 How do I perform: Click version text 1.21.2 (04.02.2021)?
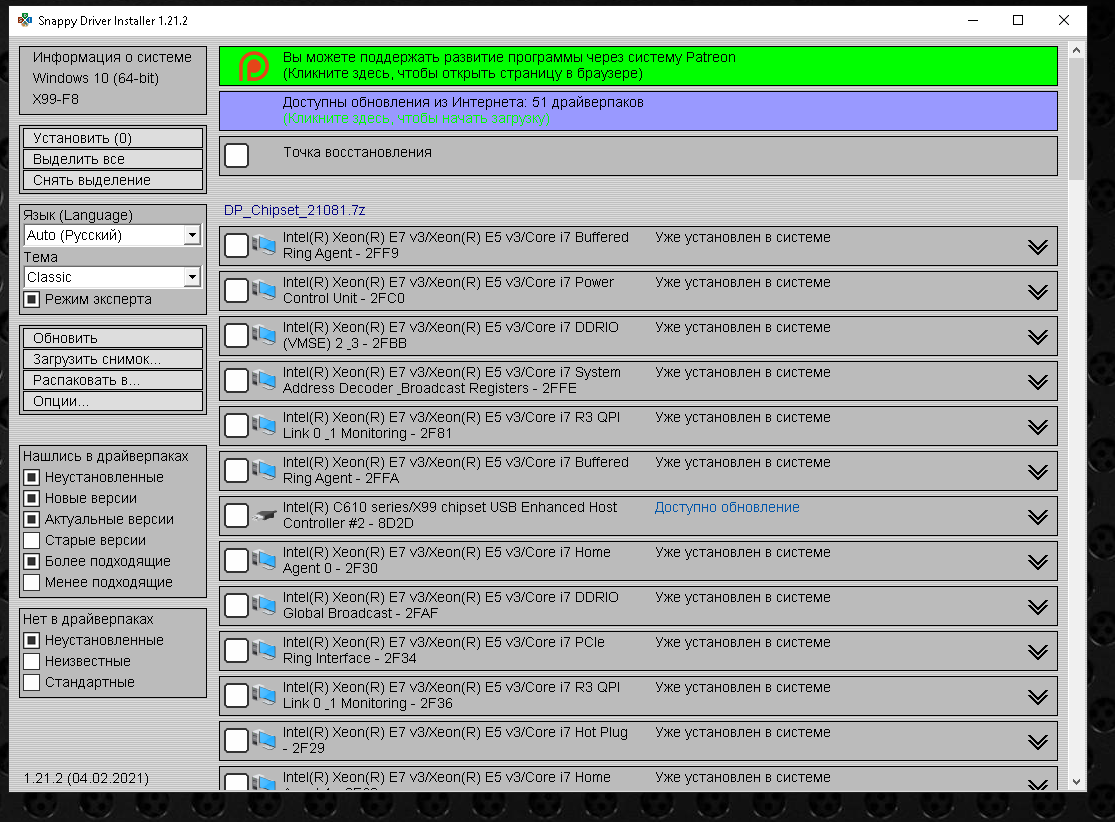pyautogui.click(x=86, y=778)
